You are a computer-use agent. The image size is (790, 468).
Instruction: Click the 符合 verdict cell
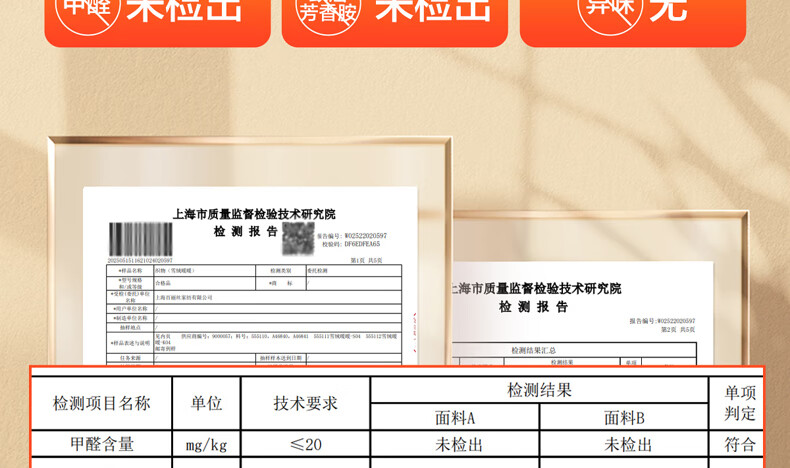click(x=740, y=444)
